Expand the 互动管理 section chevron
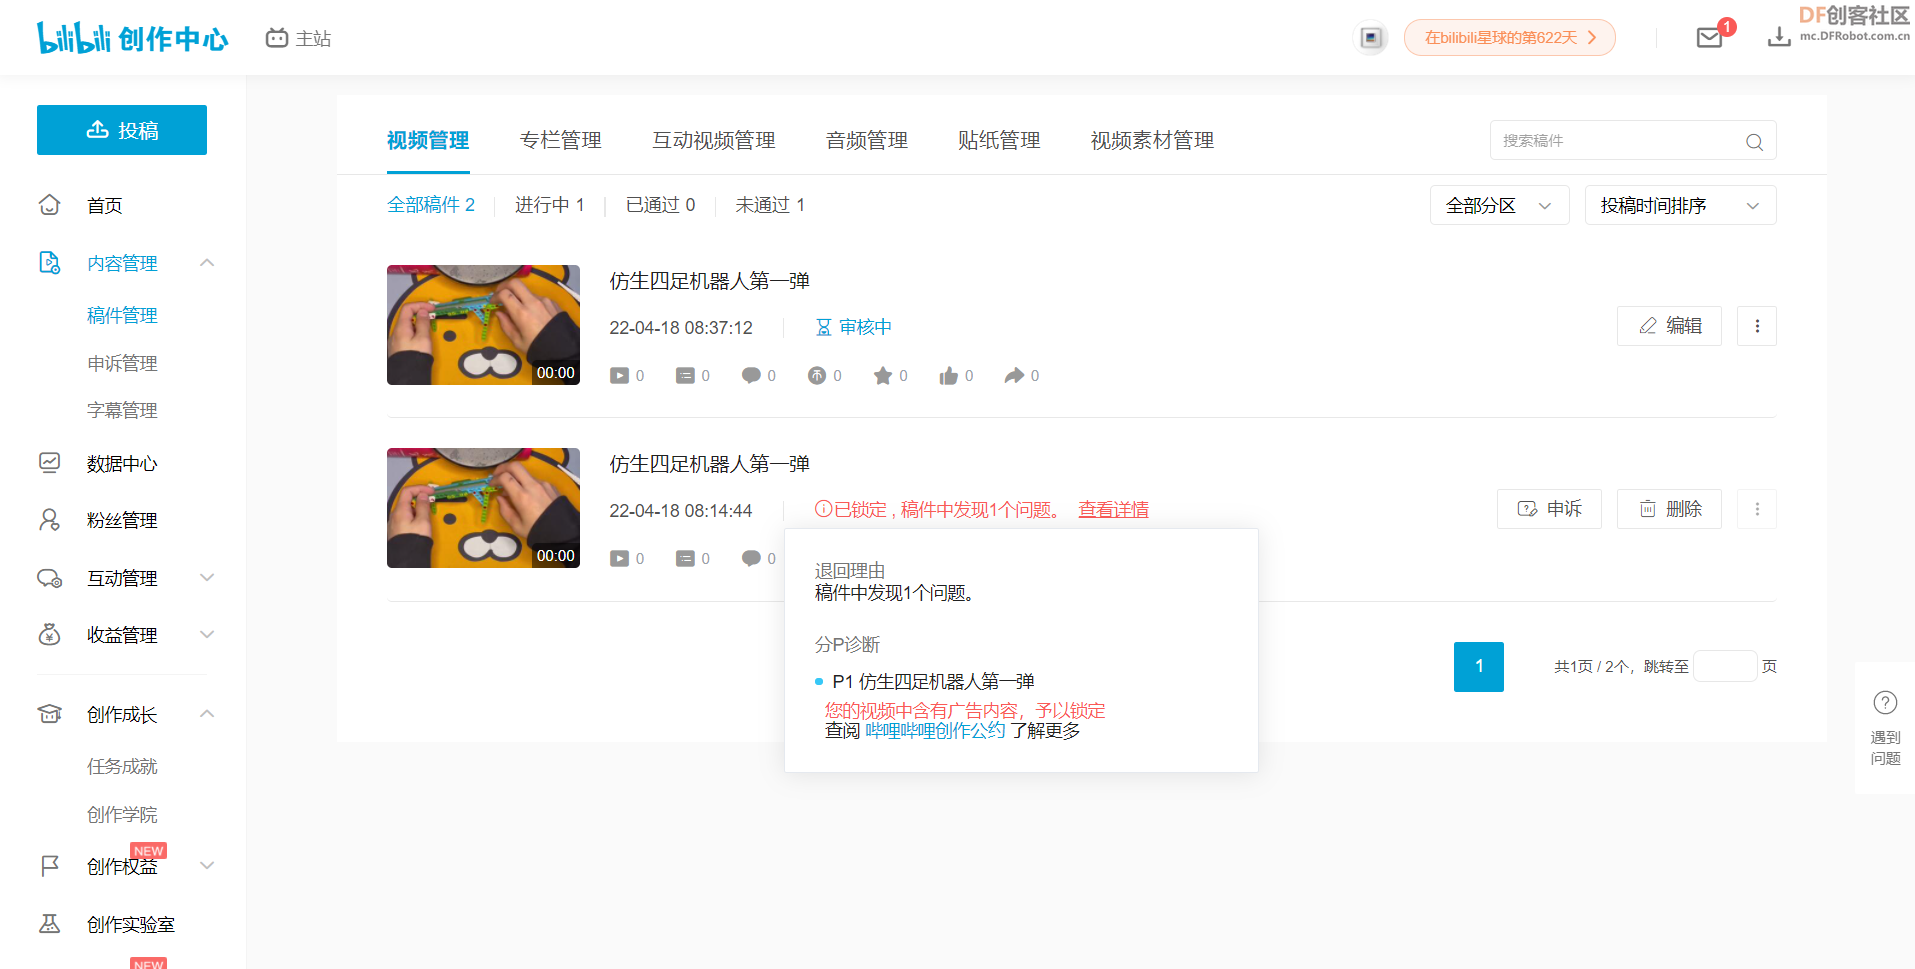Viewport: 1915px width, 969px height. point(207,578)
